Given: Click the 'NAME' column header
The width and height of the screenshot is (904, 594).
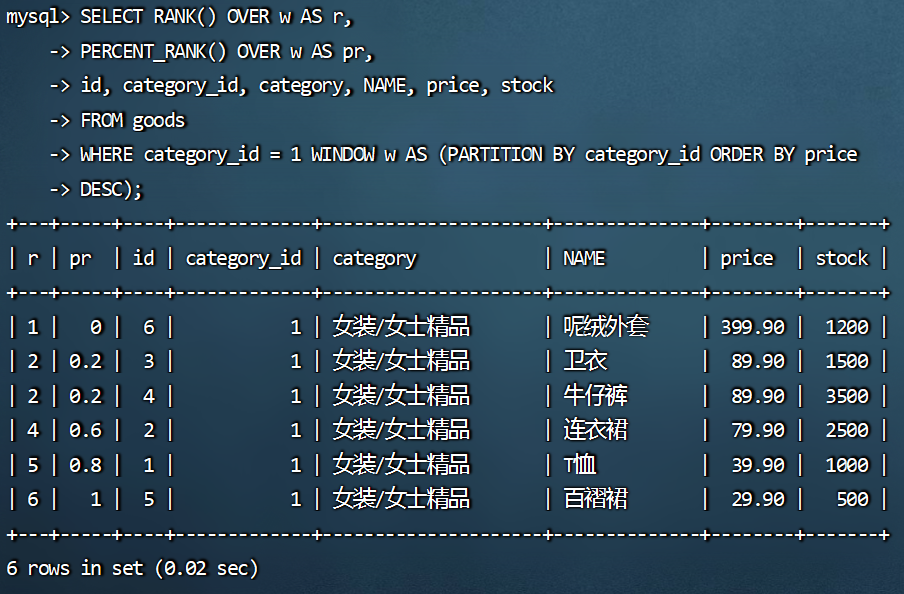Looking at the screenshot, I should point(584,258).
